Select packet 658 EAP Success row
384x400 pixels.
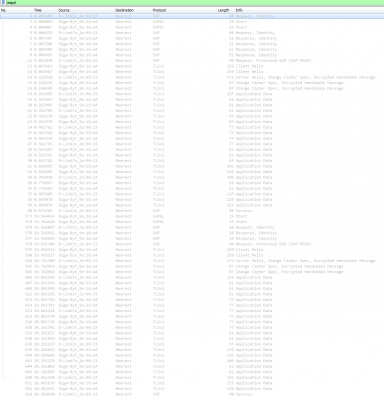click(x=192, y=394)
